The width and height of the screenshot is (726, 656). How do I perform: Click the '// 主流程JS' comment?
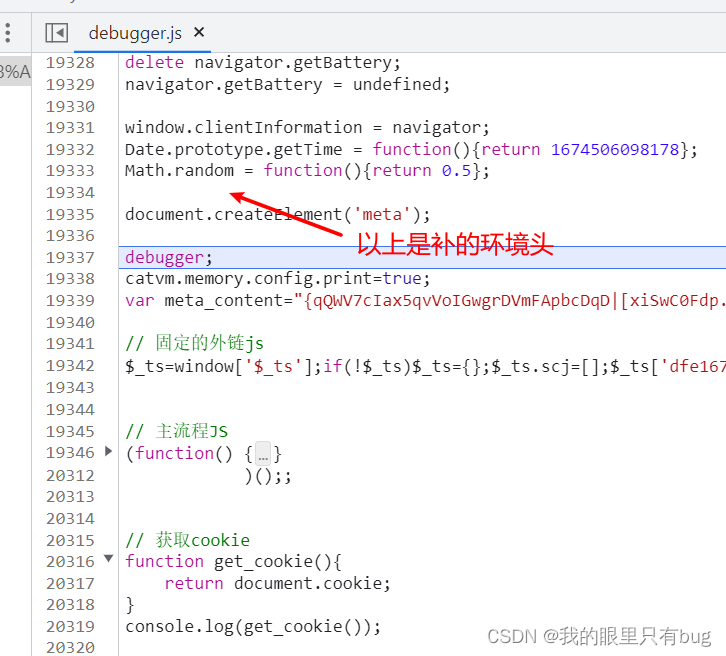176,431
